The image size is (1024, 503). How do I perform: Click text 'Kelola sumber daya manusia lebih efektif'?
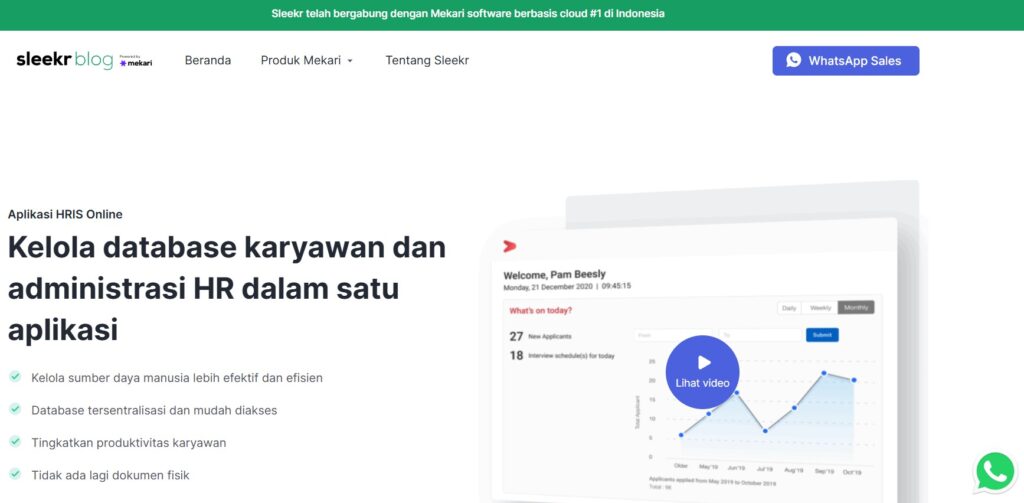[x=151, y=378]
